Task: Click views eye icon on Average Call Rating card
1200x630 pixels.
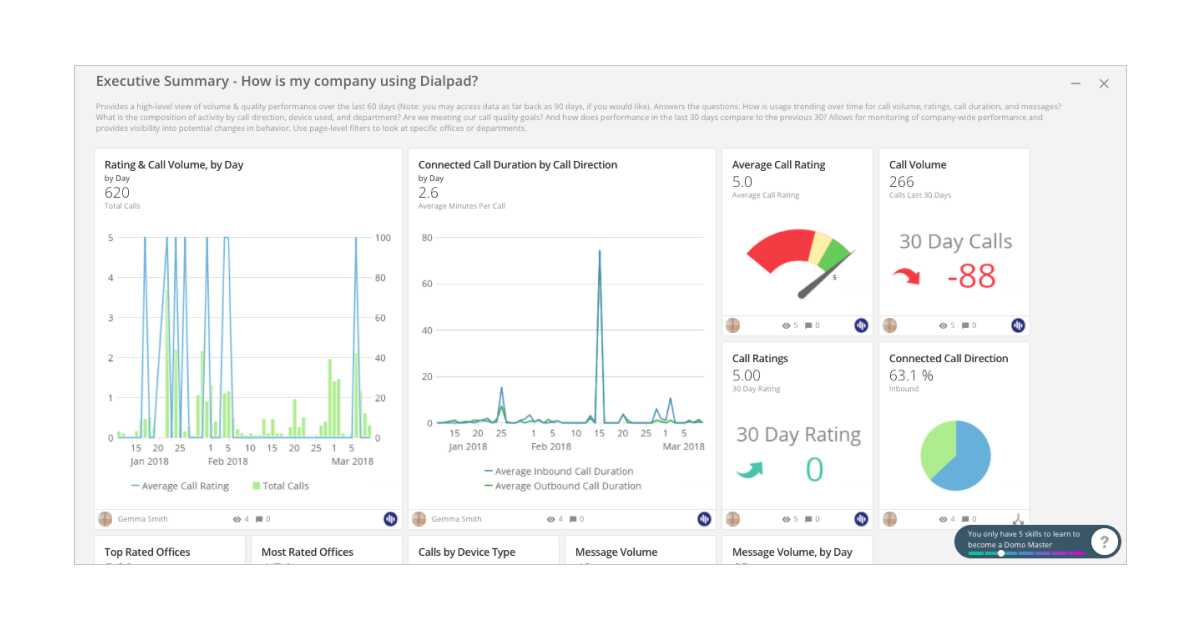Action: click(x=786, y=325)
